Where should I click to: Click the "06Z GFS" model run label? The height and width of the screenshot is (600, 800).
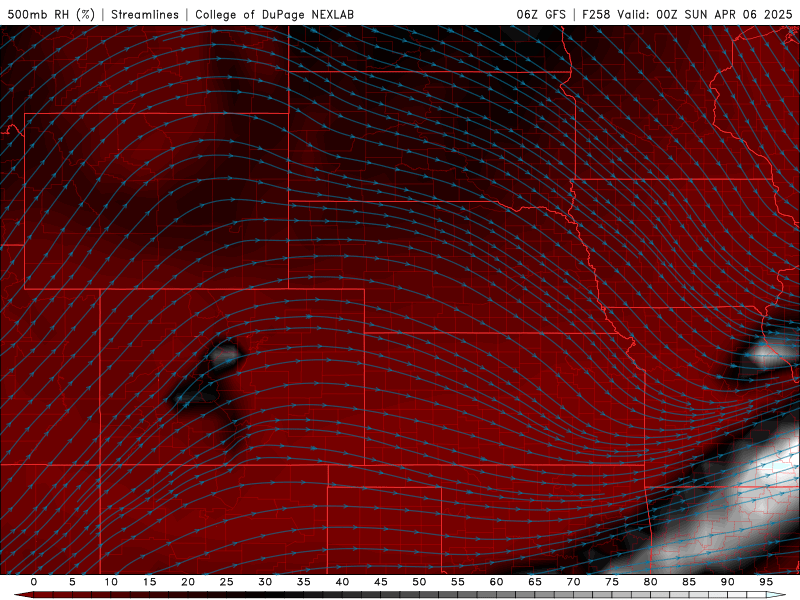pos(541,14)
